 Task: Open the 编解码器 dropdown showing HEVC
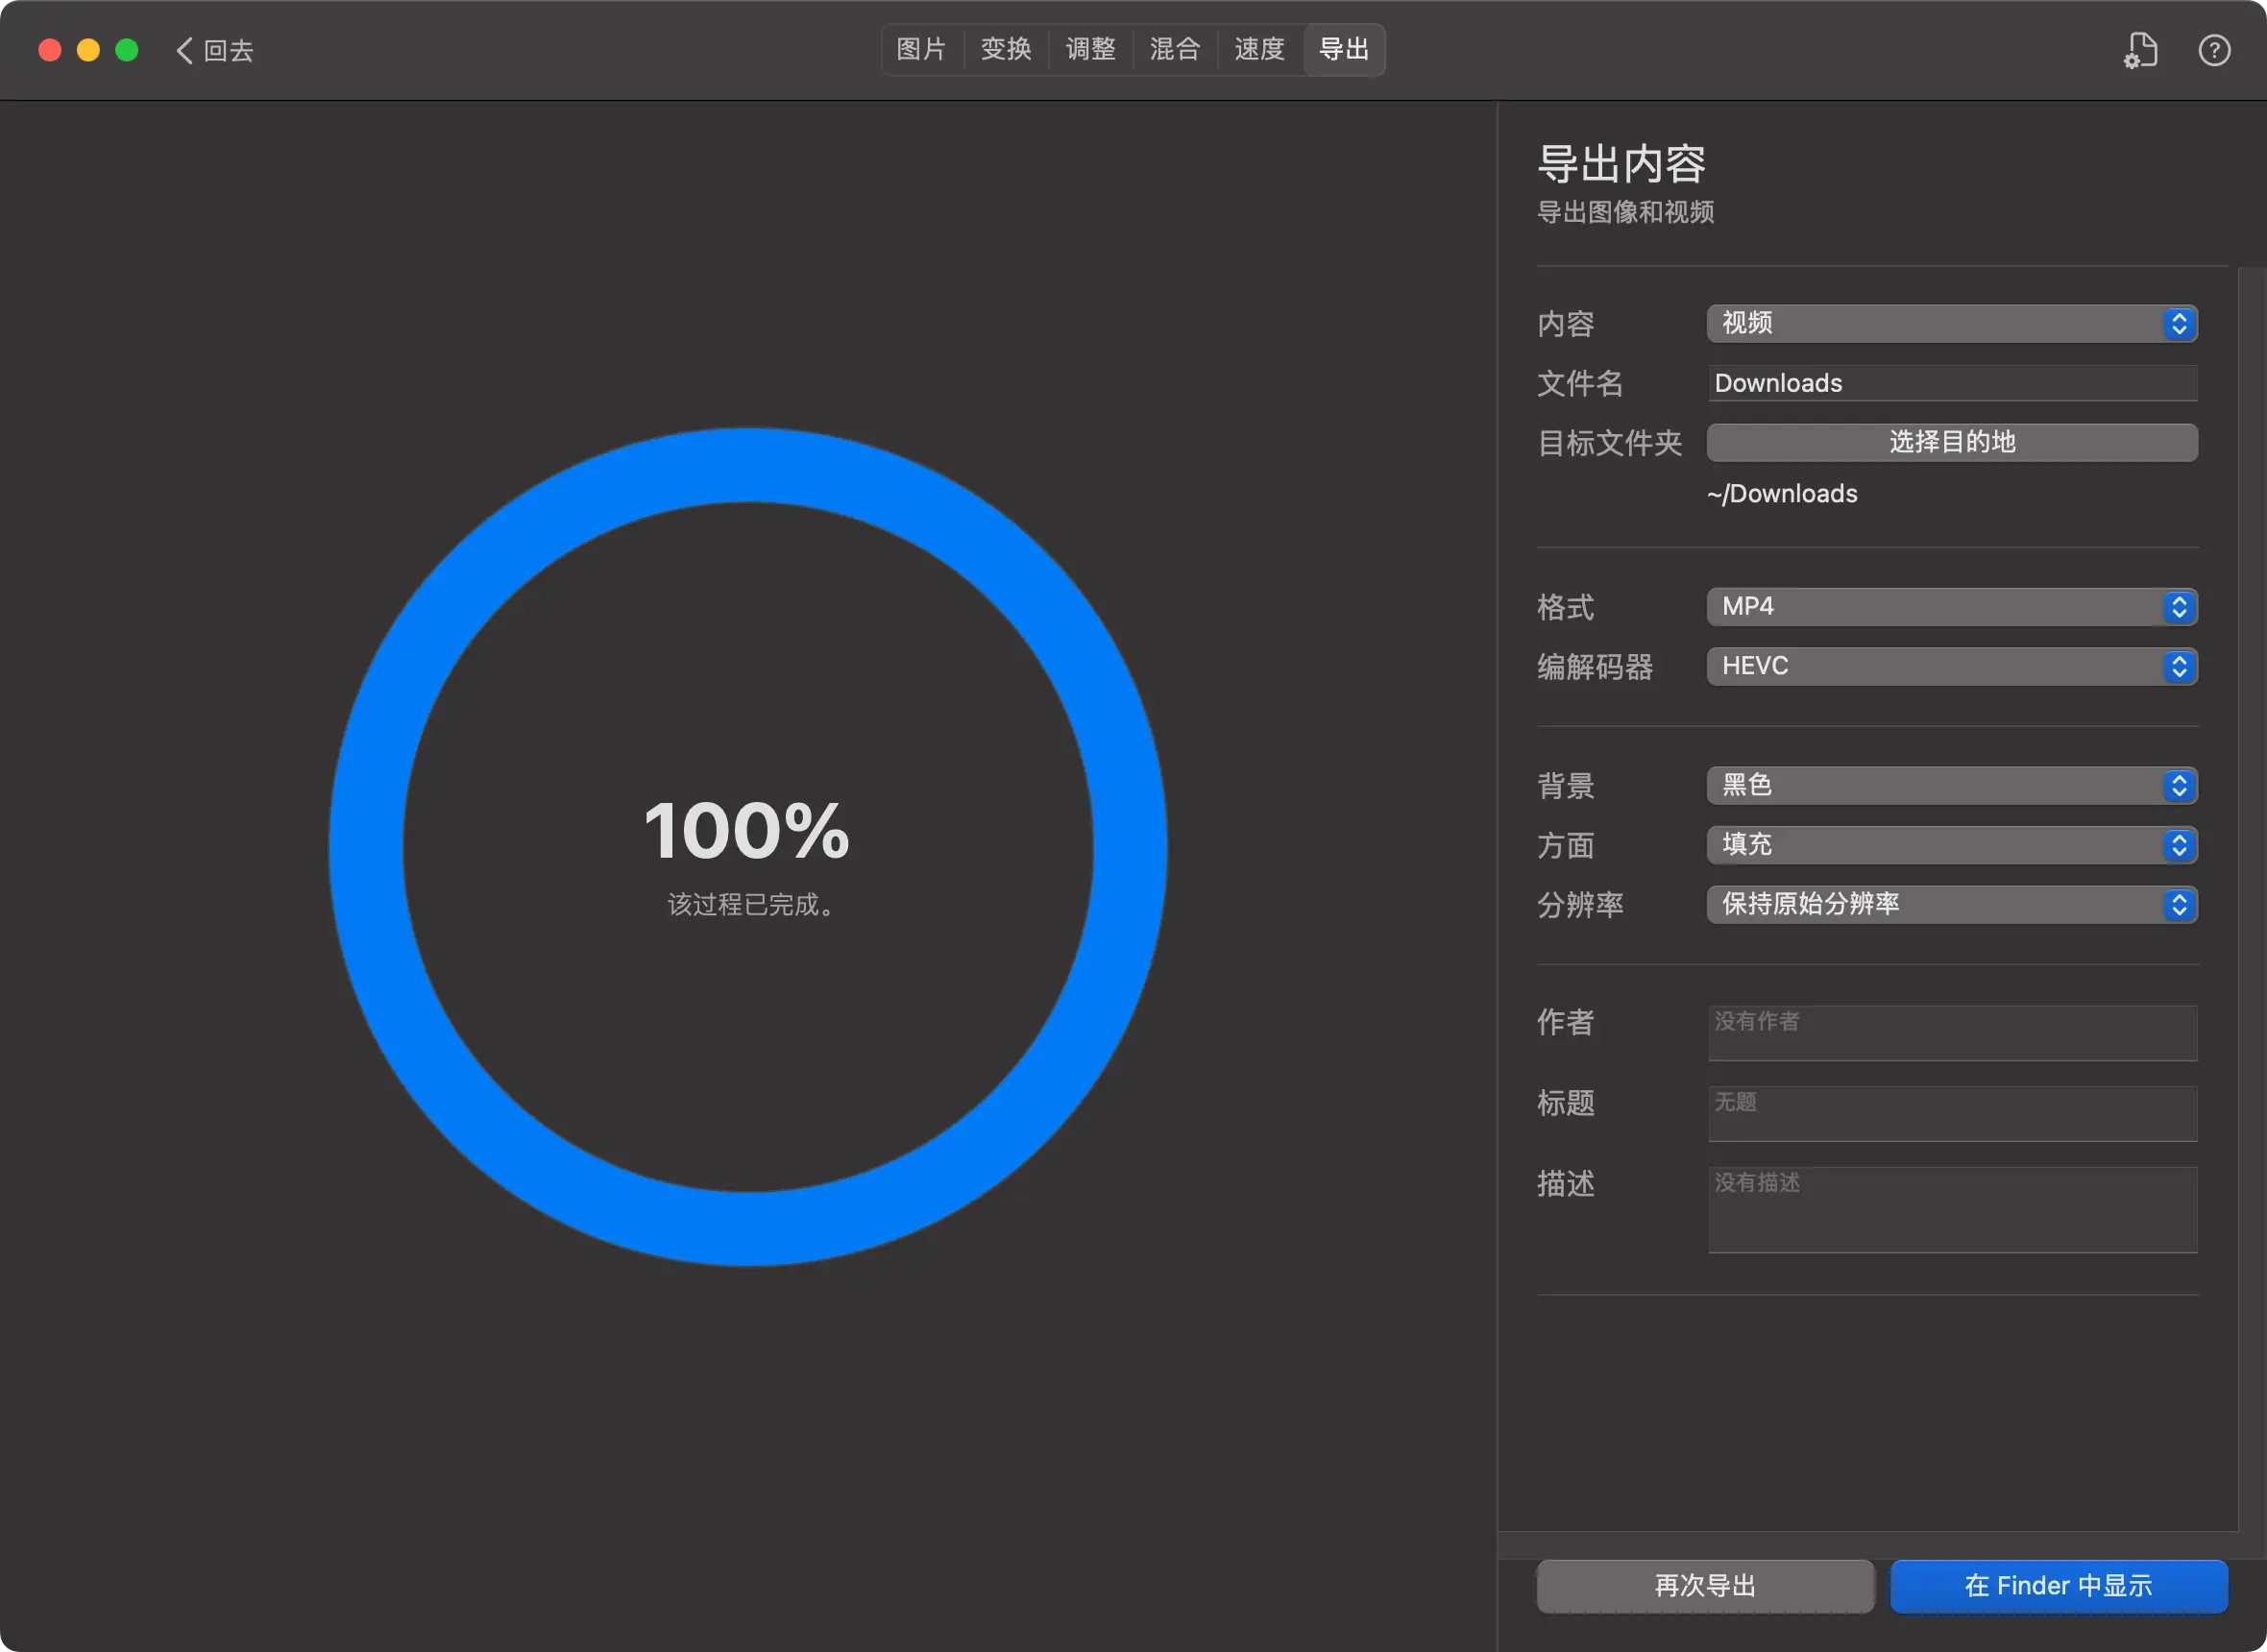[x=1951, y=666]
